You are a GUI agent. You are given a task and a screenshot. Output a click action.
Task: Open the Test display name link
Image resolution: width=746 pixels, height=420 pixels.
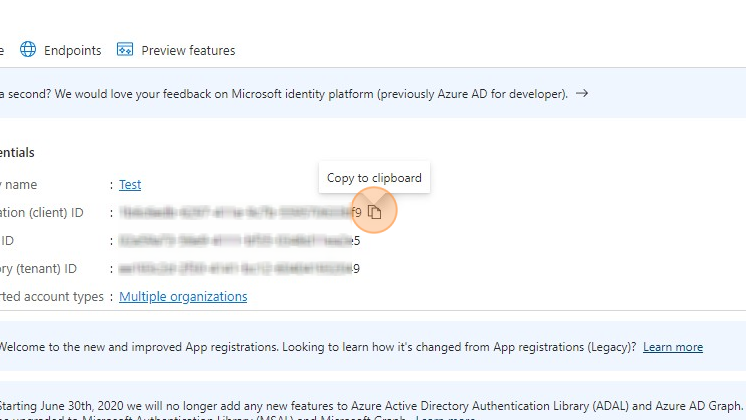(x=130, y=184)
